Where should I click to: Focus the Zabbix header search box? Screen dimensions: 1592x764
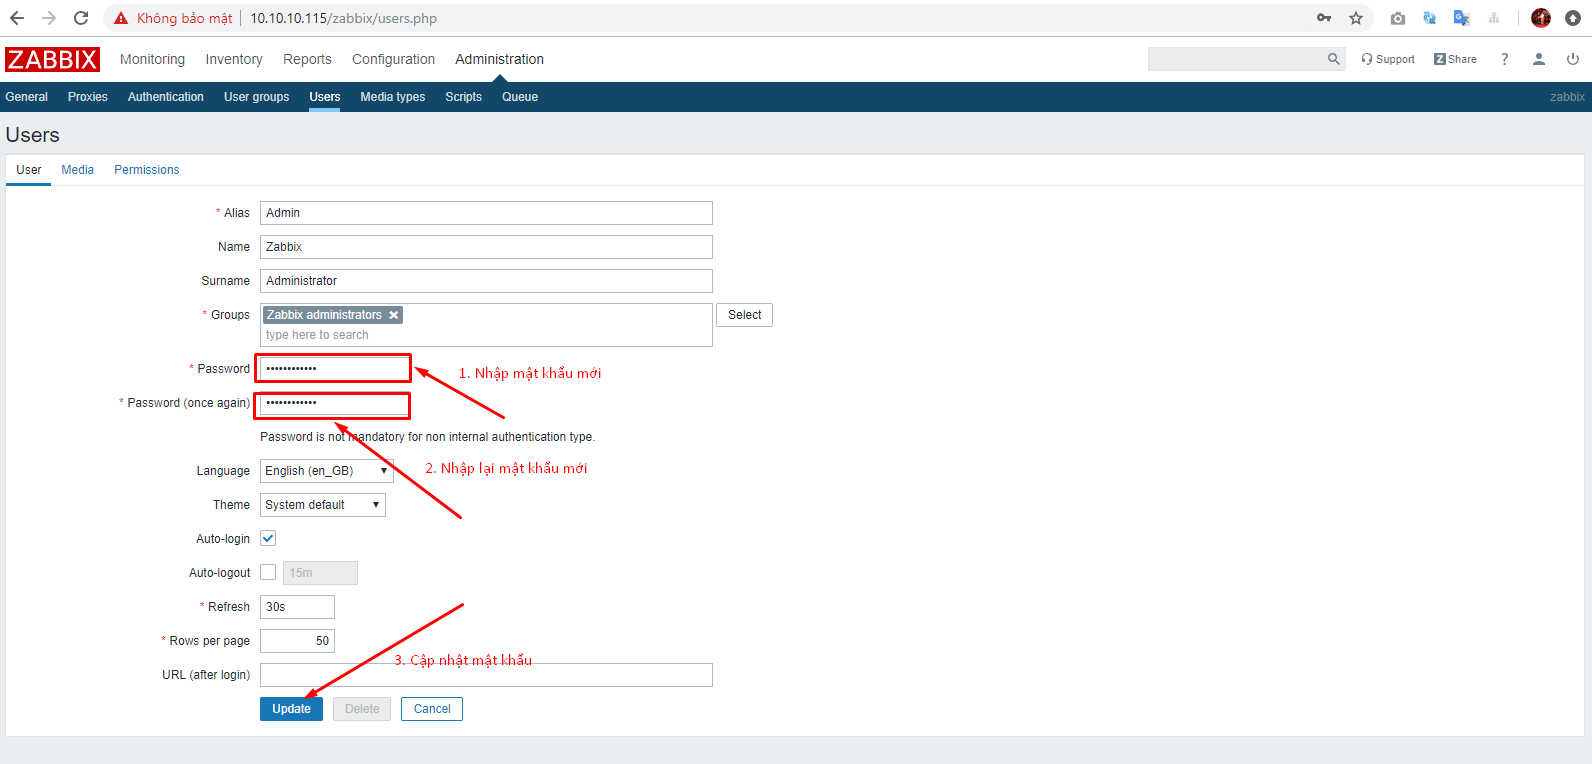click(x=1237, y=59)
